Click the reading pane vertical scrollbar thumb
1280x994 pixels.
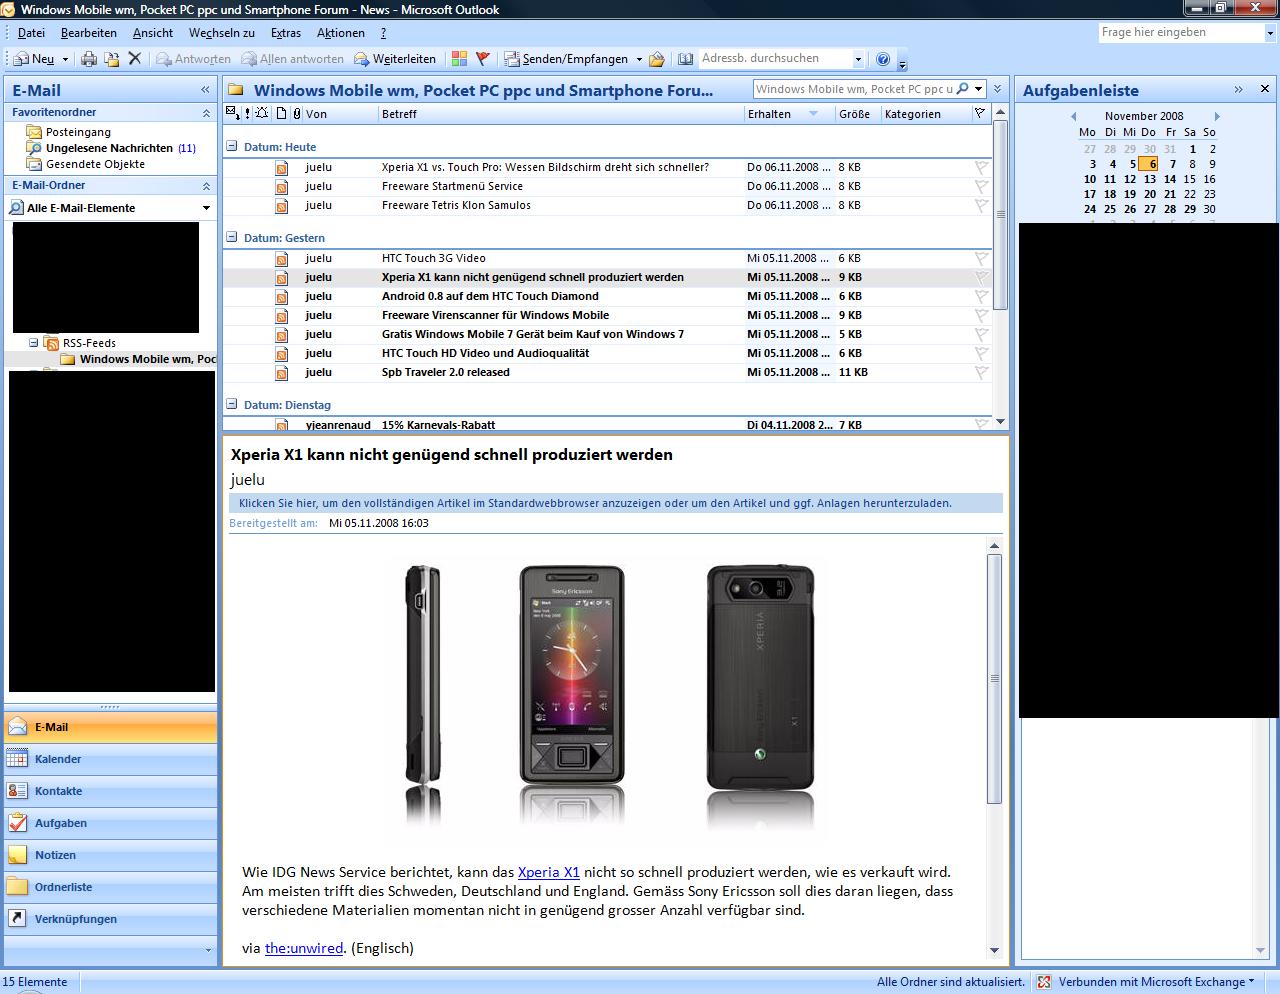994,678
